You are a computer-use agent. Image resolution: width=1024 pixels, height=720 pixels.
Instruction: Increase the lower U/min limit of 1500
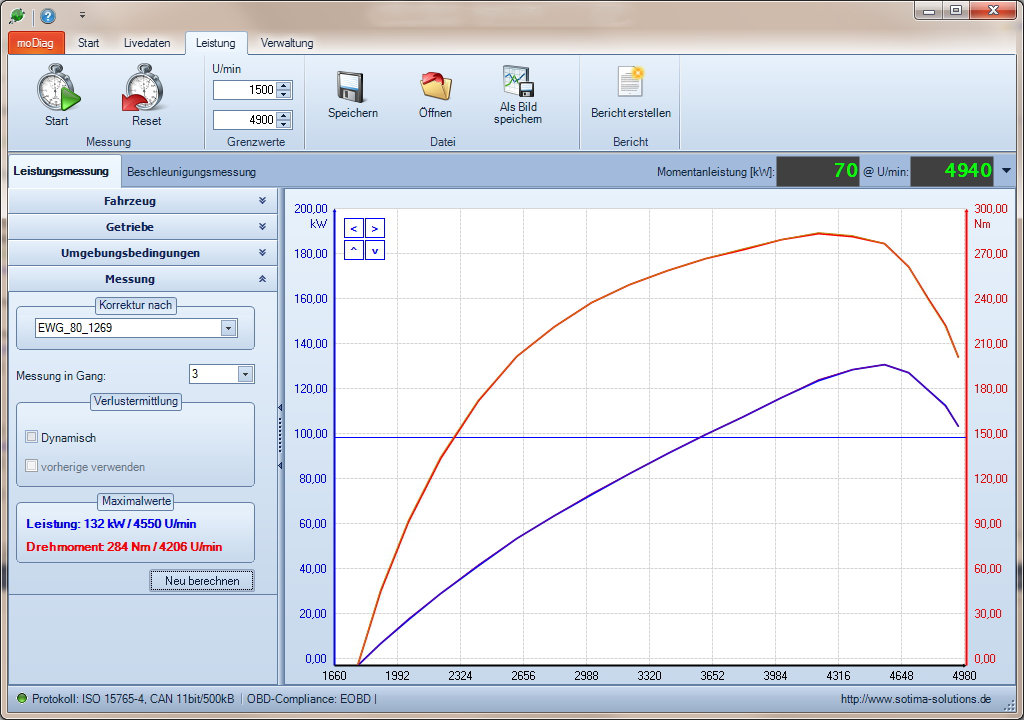tap(283, 86)
